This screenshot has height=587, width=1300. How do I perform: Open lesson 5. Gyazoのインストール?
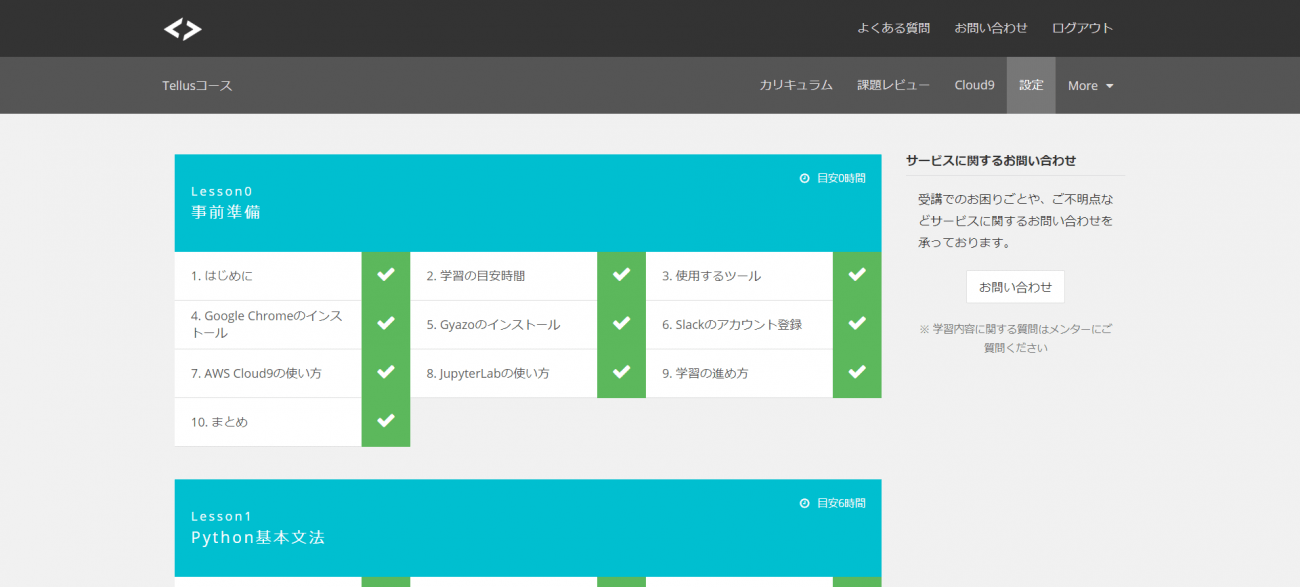pyautogui.click(x=504, y=325)
